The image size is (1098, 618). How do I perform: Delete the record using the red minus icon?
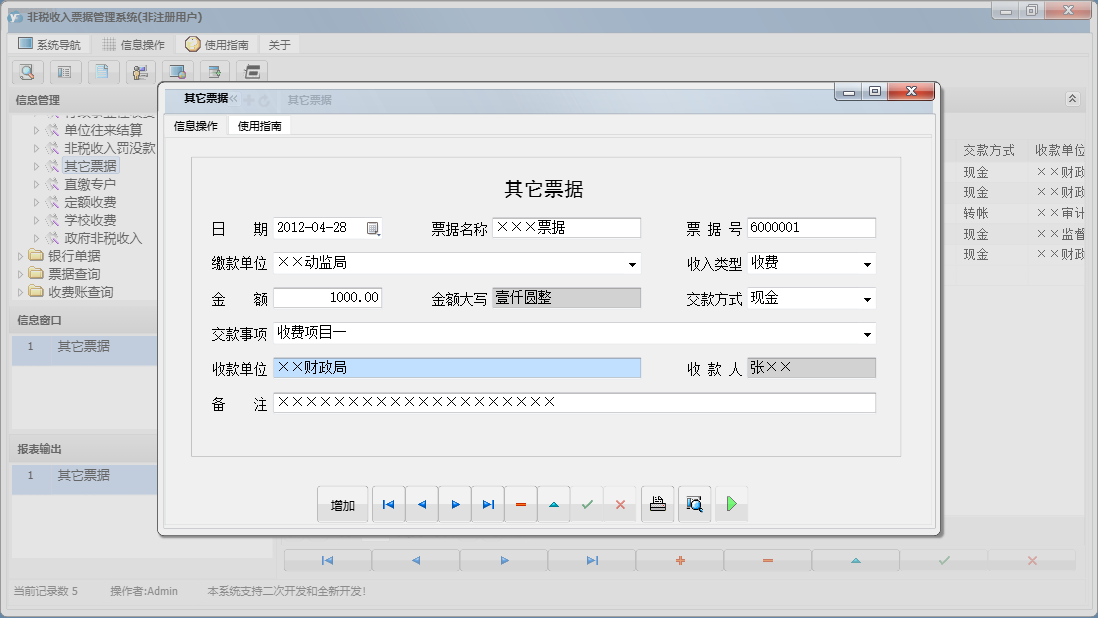(x=520, y=504)
